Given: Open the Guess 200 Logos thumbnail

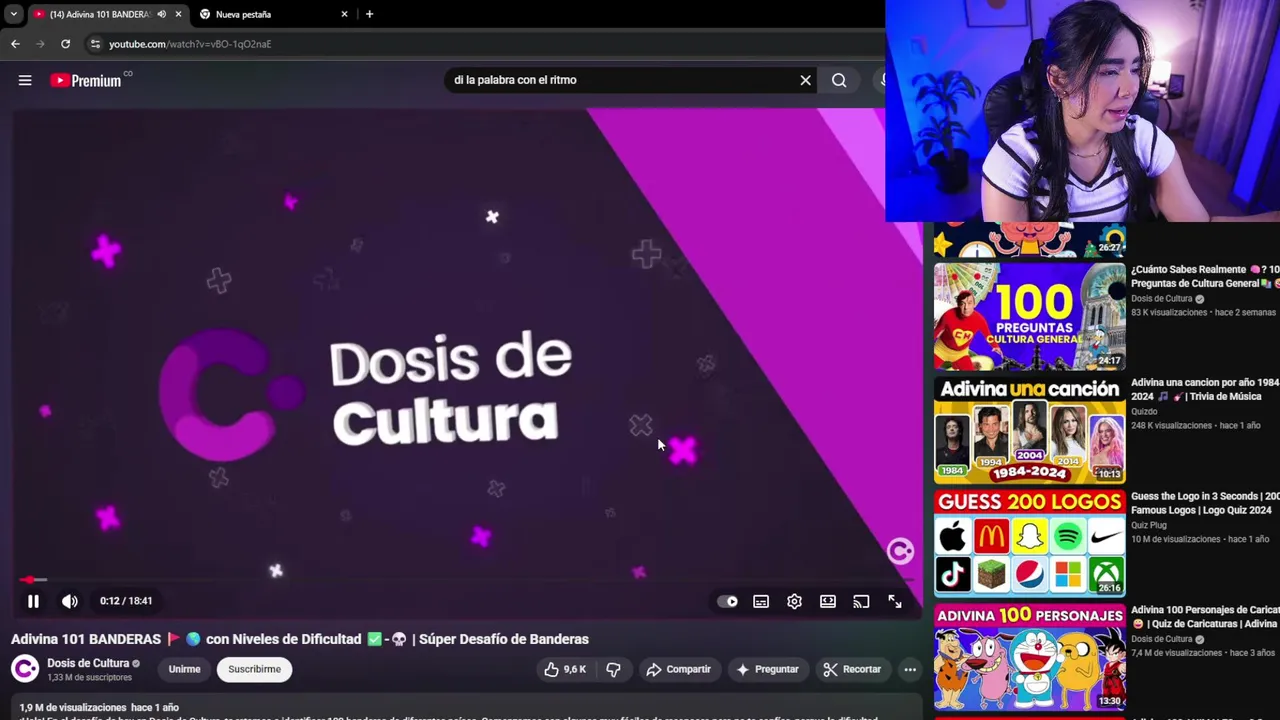Looking at the screenshot, I should point(1029,543).
